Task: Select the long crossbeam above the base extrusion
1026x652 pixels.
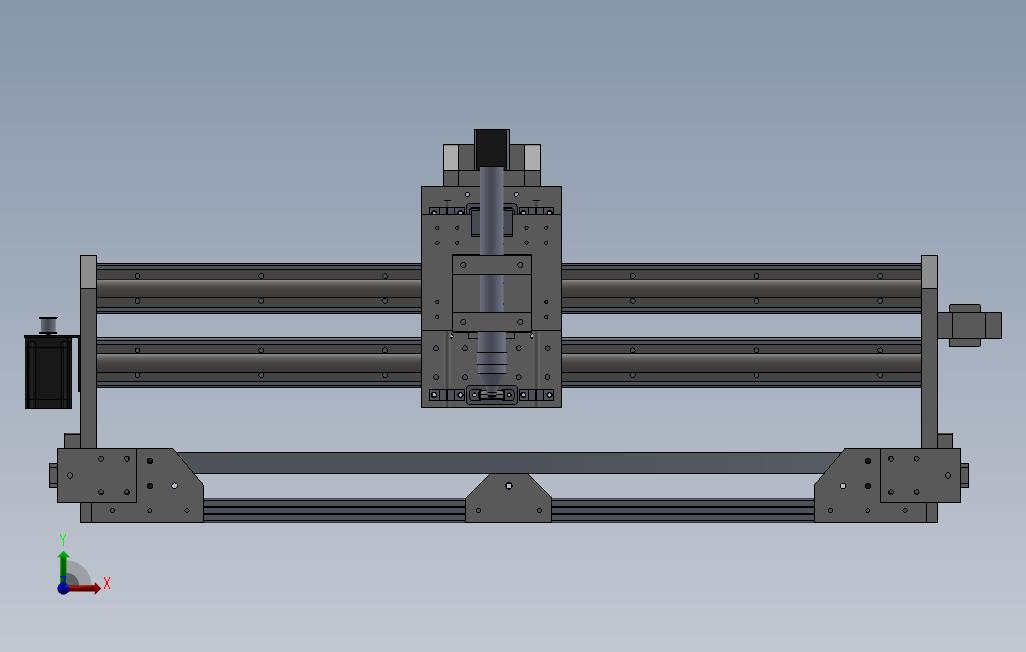Action: pyautogui.click(x=508, y=463)
